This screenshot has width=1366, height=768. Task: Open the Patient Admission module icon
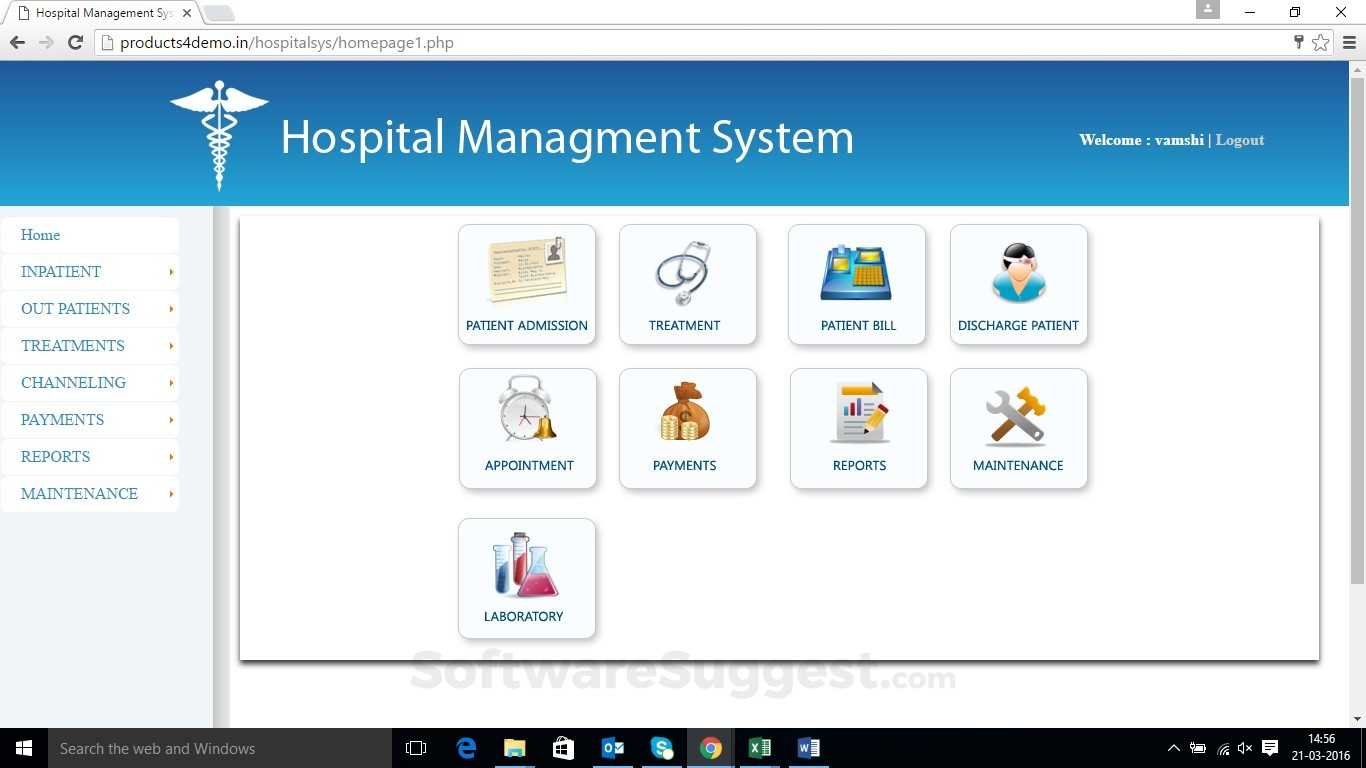click(527, 270)
